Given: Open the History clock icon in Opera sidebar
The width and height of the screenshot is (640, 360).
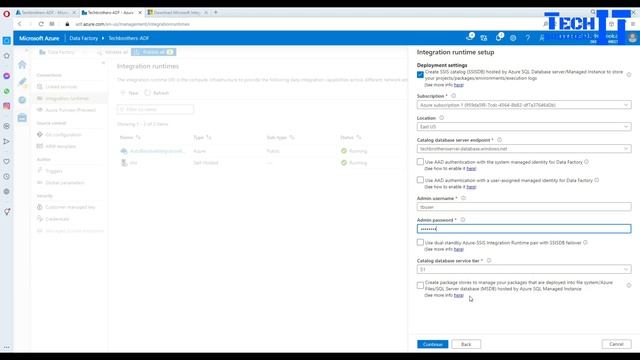Looking at the screenshot, I should (x=7, y=177).
